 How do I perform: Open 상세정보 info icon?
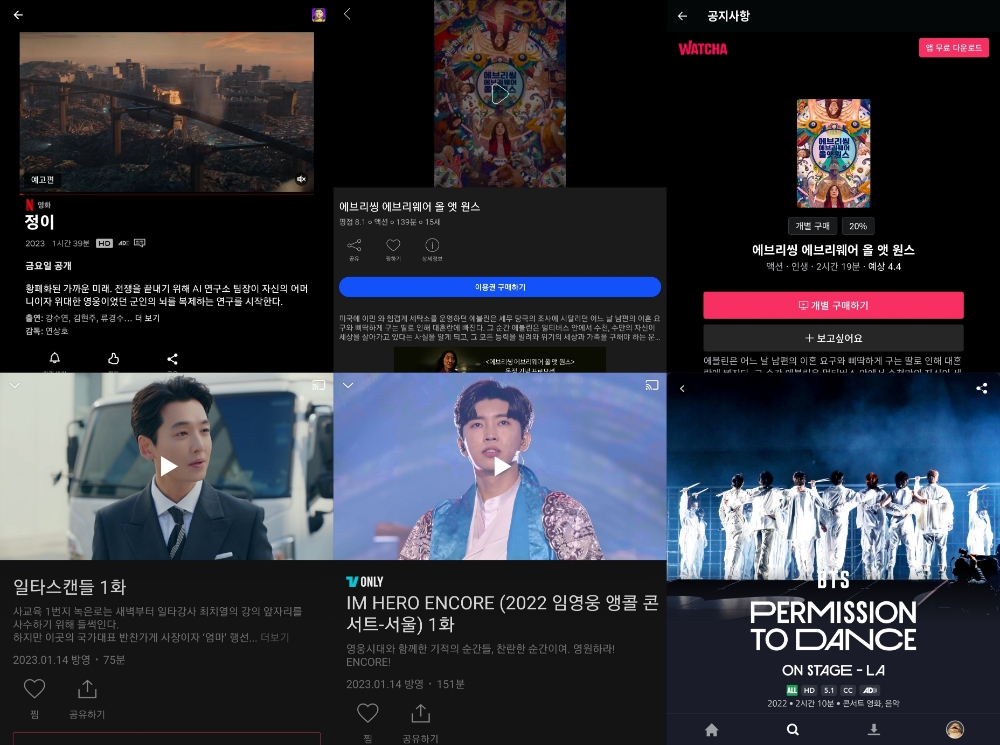pyautogui.click(x=432, y=249)
